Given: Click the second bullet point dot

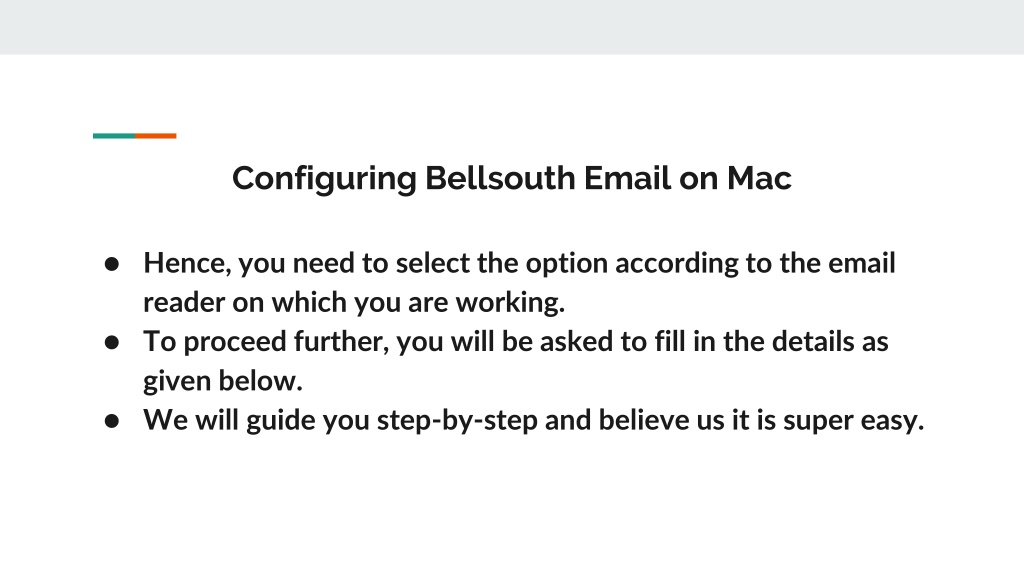Looking at the screenshot, I should point(112,342).
